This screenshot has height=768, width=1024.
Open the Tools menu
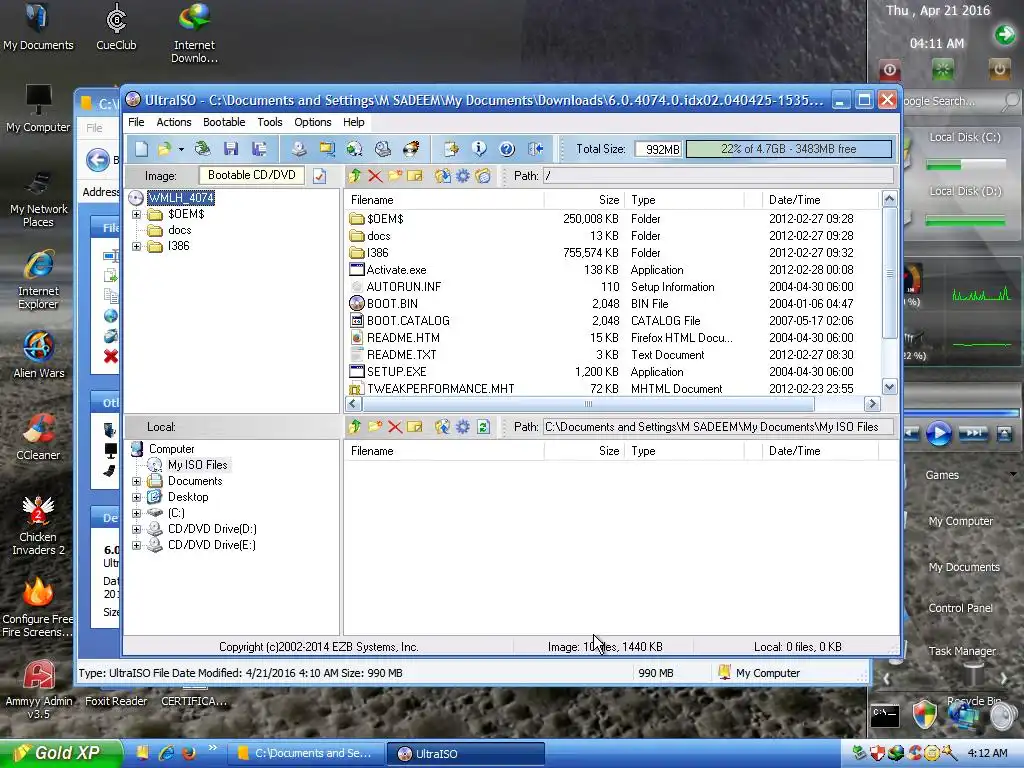tap(270, 122)
